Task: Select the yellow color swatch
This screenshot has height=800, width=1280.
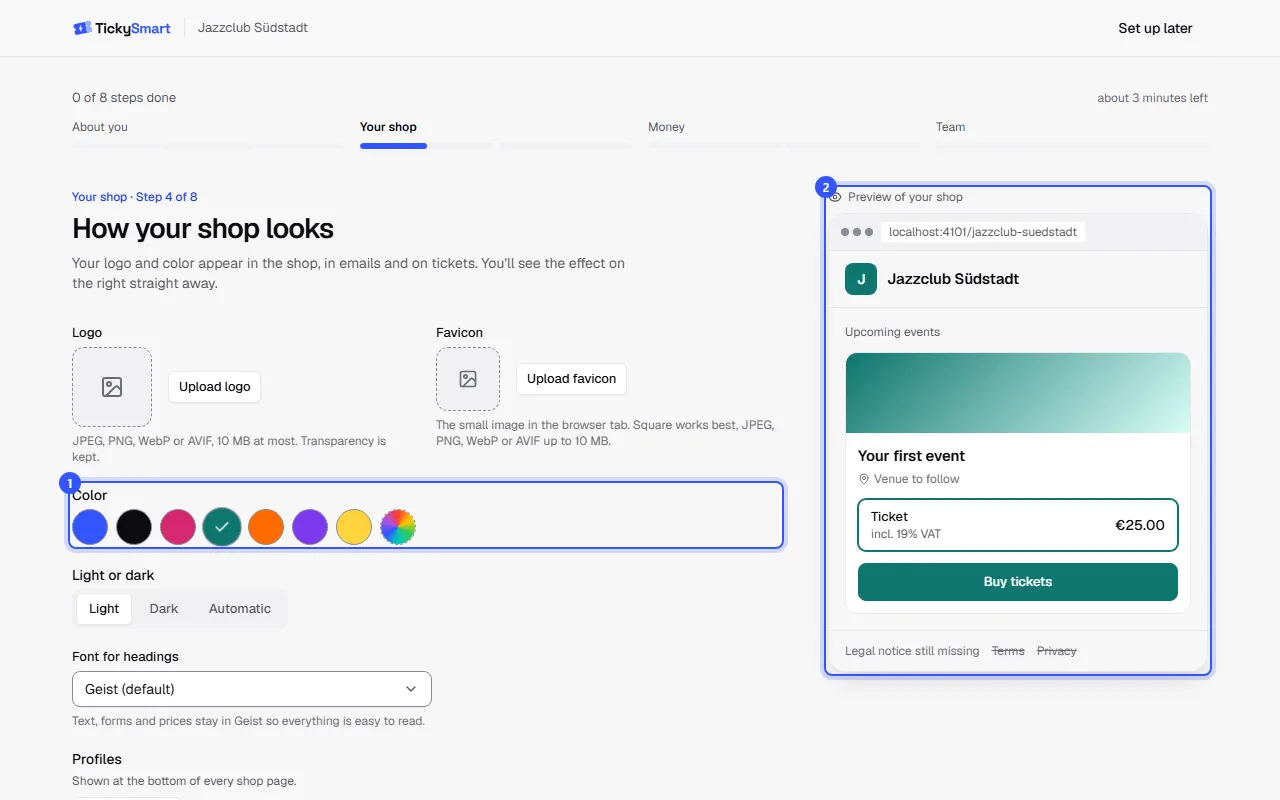Action: tap(354, 526)
